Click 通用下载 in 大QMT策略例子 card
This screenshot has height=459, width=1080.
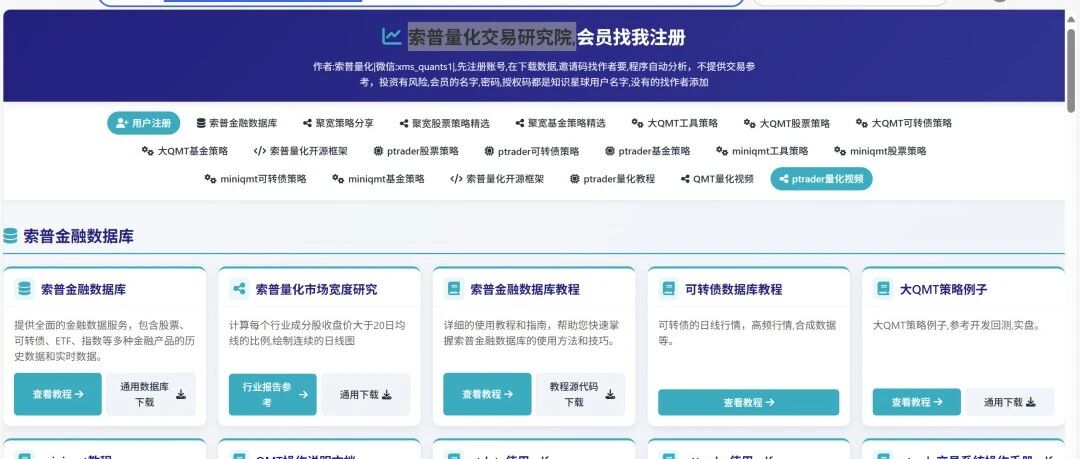coord(1010,402)
